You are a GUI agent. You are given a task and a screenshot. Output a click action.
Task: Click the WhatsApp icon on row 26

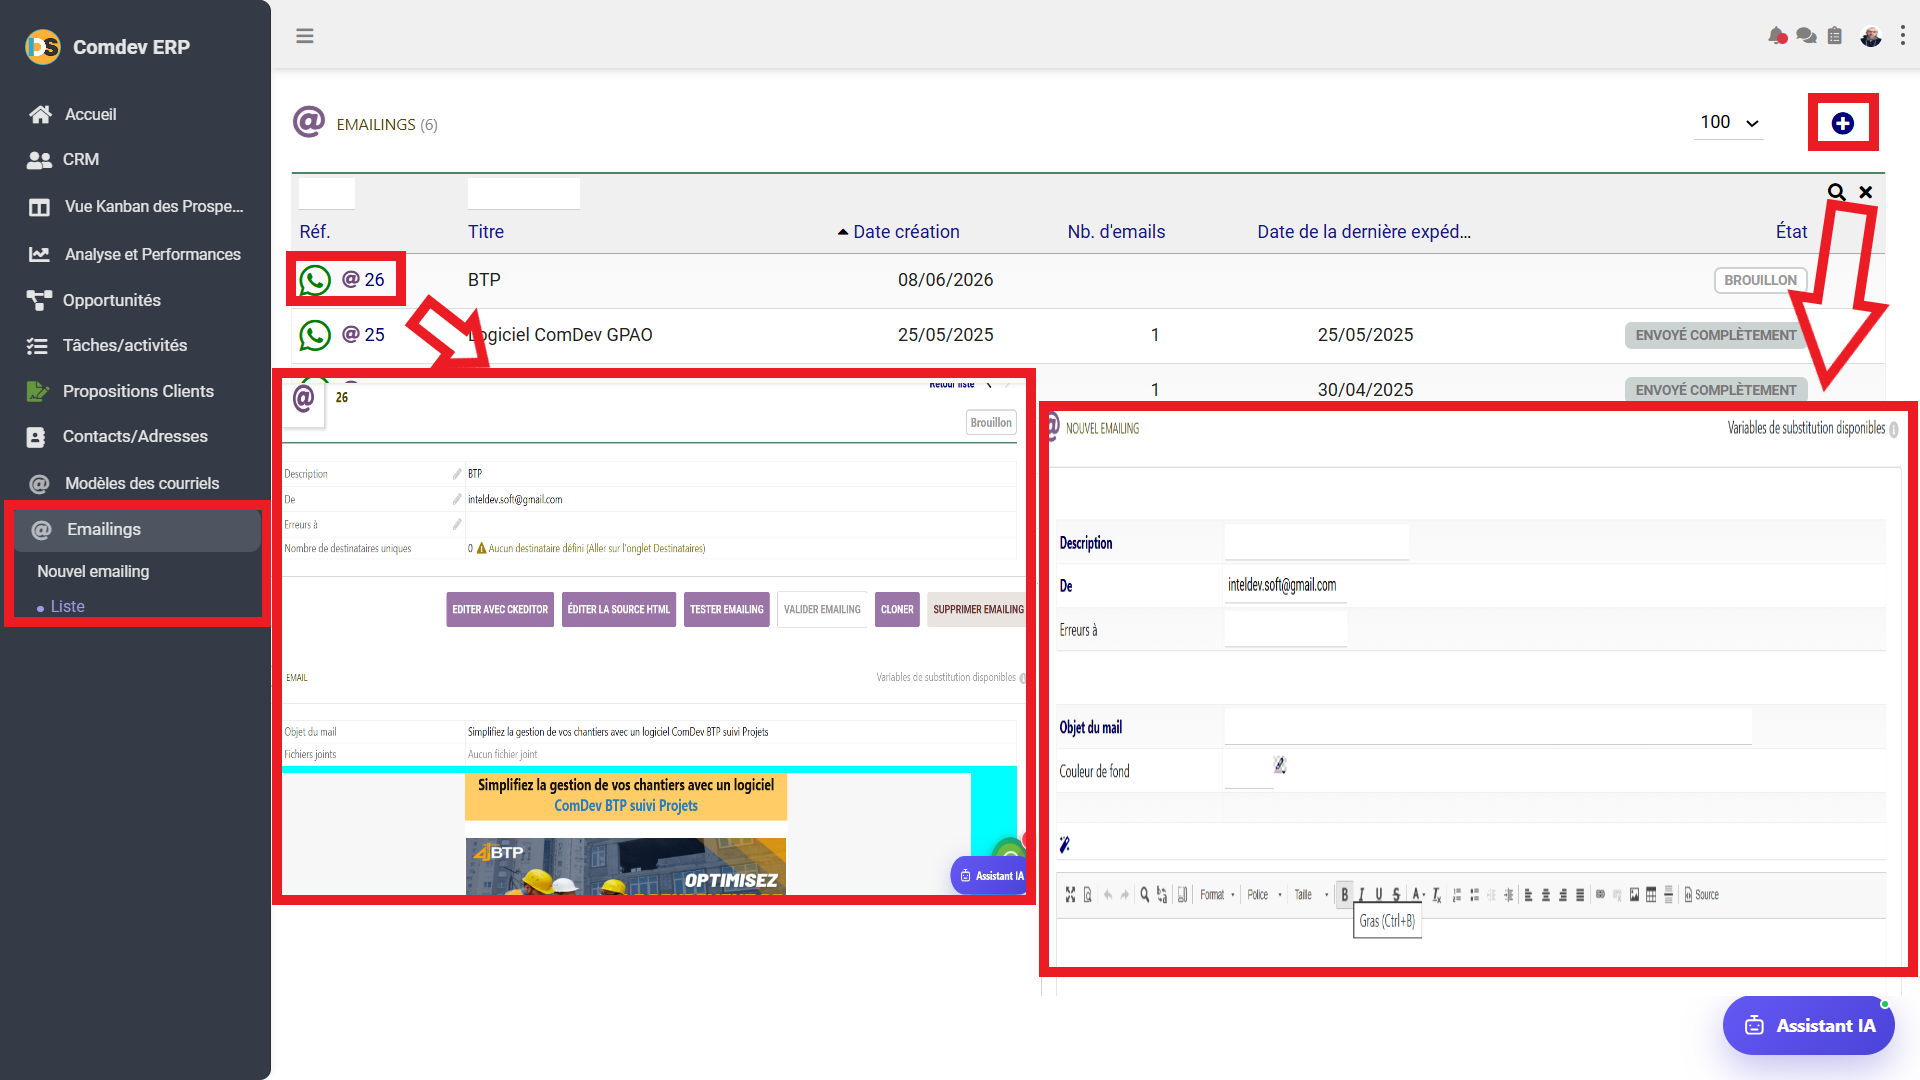tap(315, 280)
